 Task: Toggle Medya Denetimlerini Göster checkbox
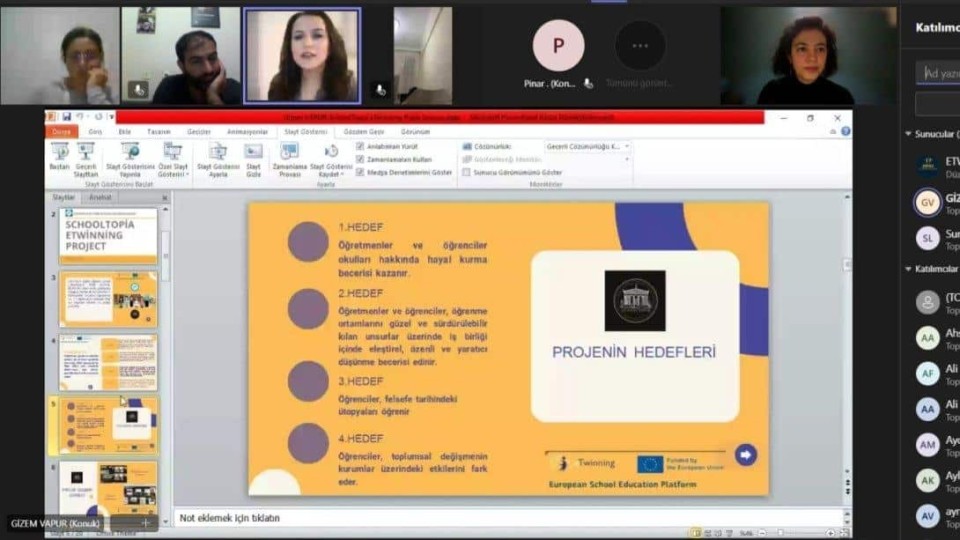coord(360,173)
